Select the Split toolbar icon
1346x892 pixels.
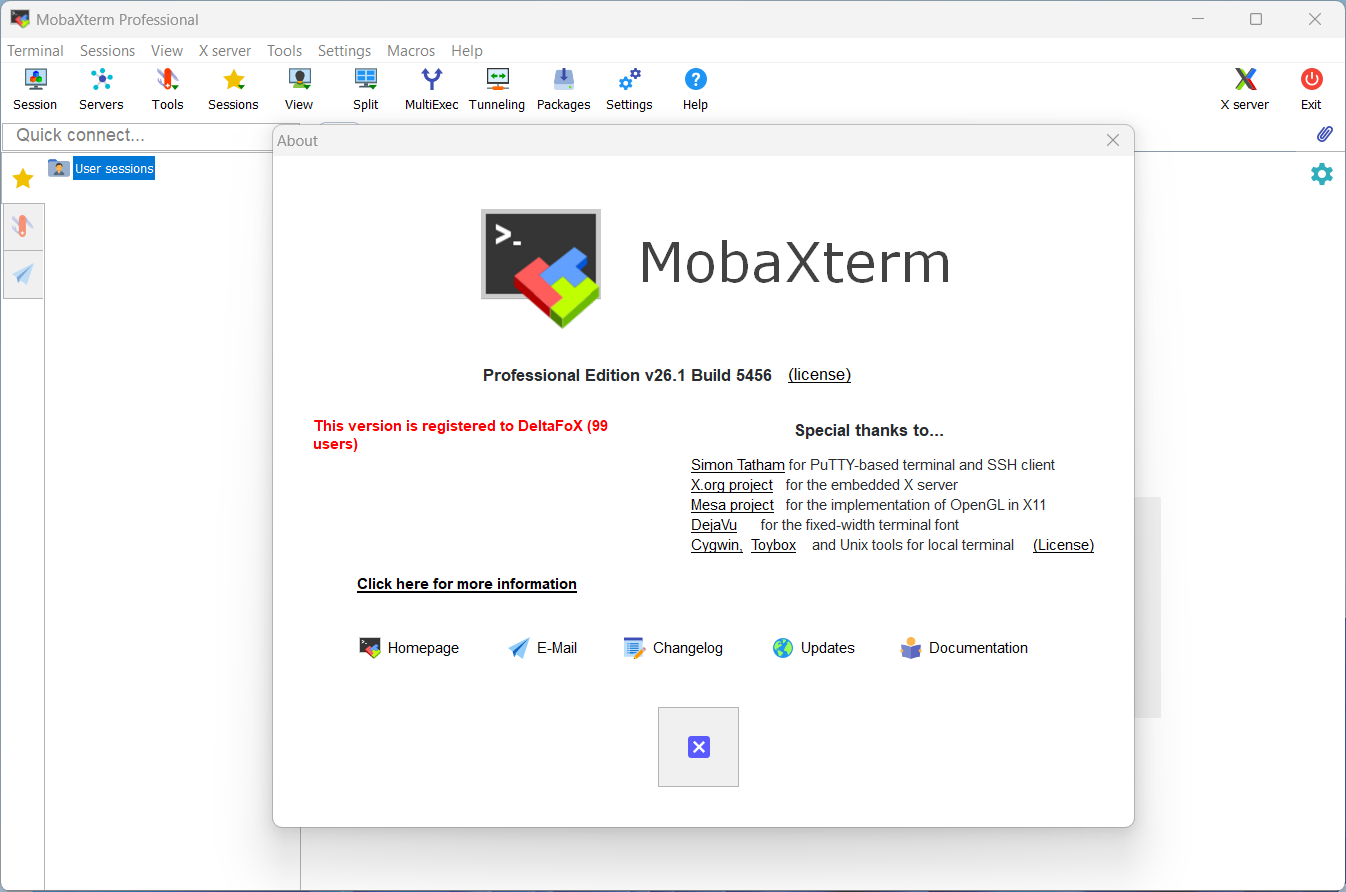point(366,89)
